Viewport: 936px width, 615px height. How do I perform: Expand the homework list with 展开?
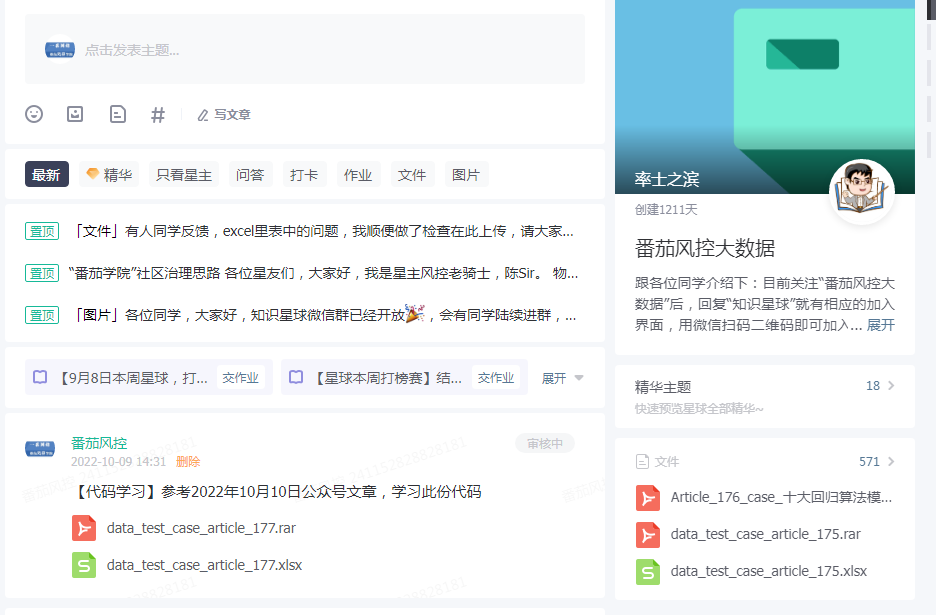[x=562, y=378]
